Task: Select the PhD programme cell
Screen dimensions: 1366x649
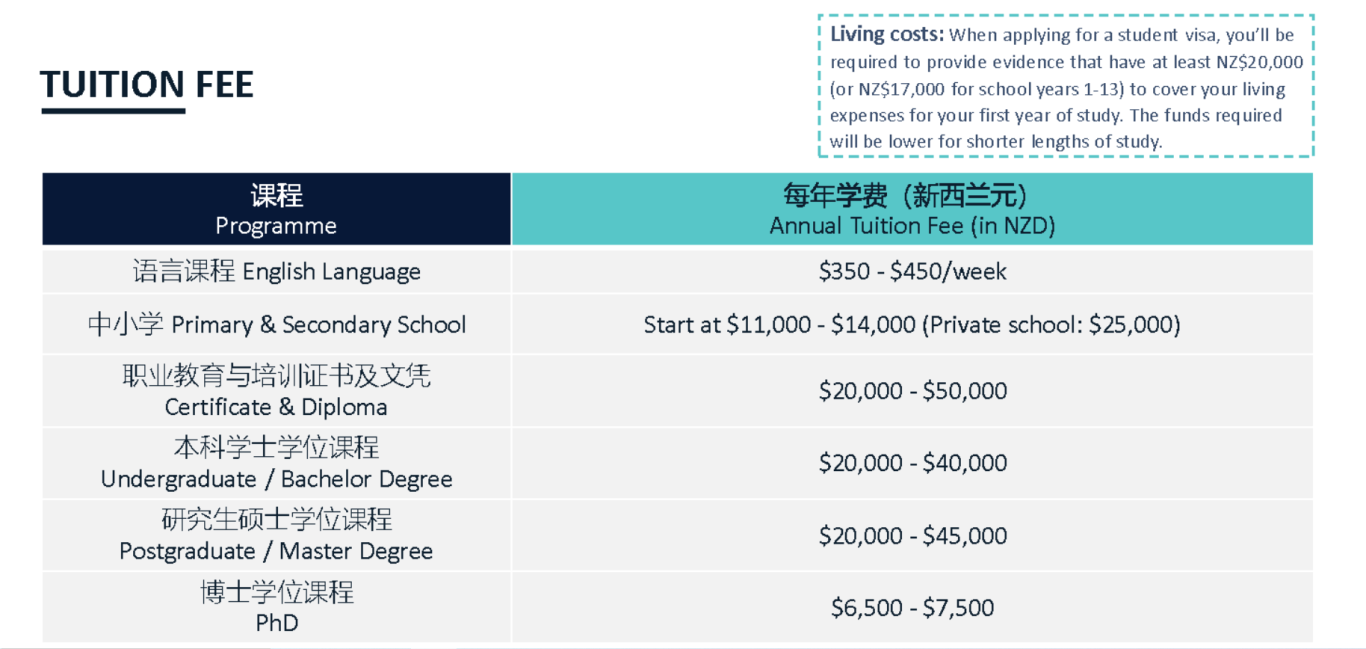Action: click(276, 607)
